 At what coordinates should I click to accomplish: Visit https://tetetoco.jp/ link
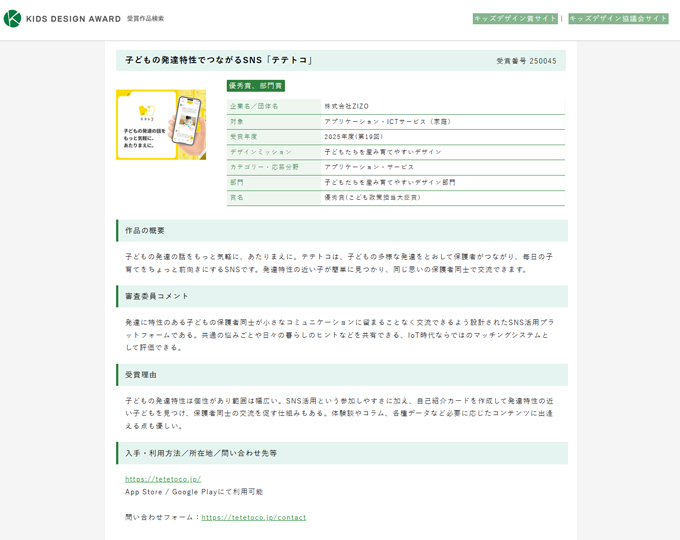pos(163,479)
